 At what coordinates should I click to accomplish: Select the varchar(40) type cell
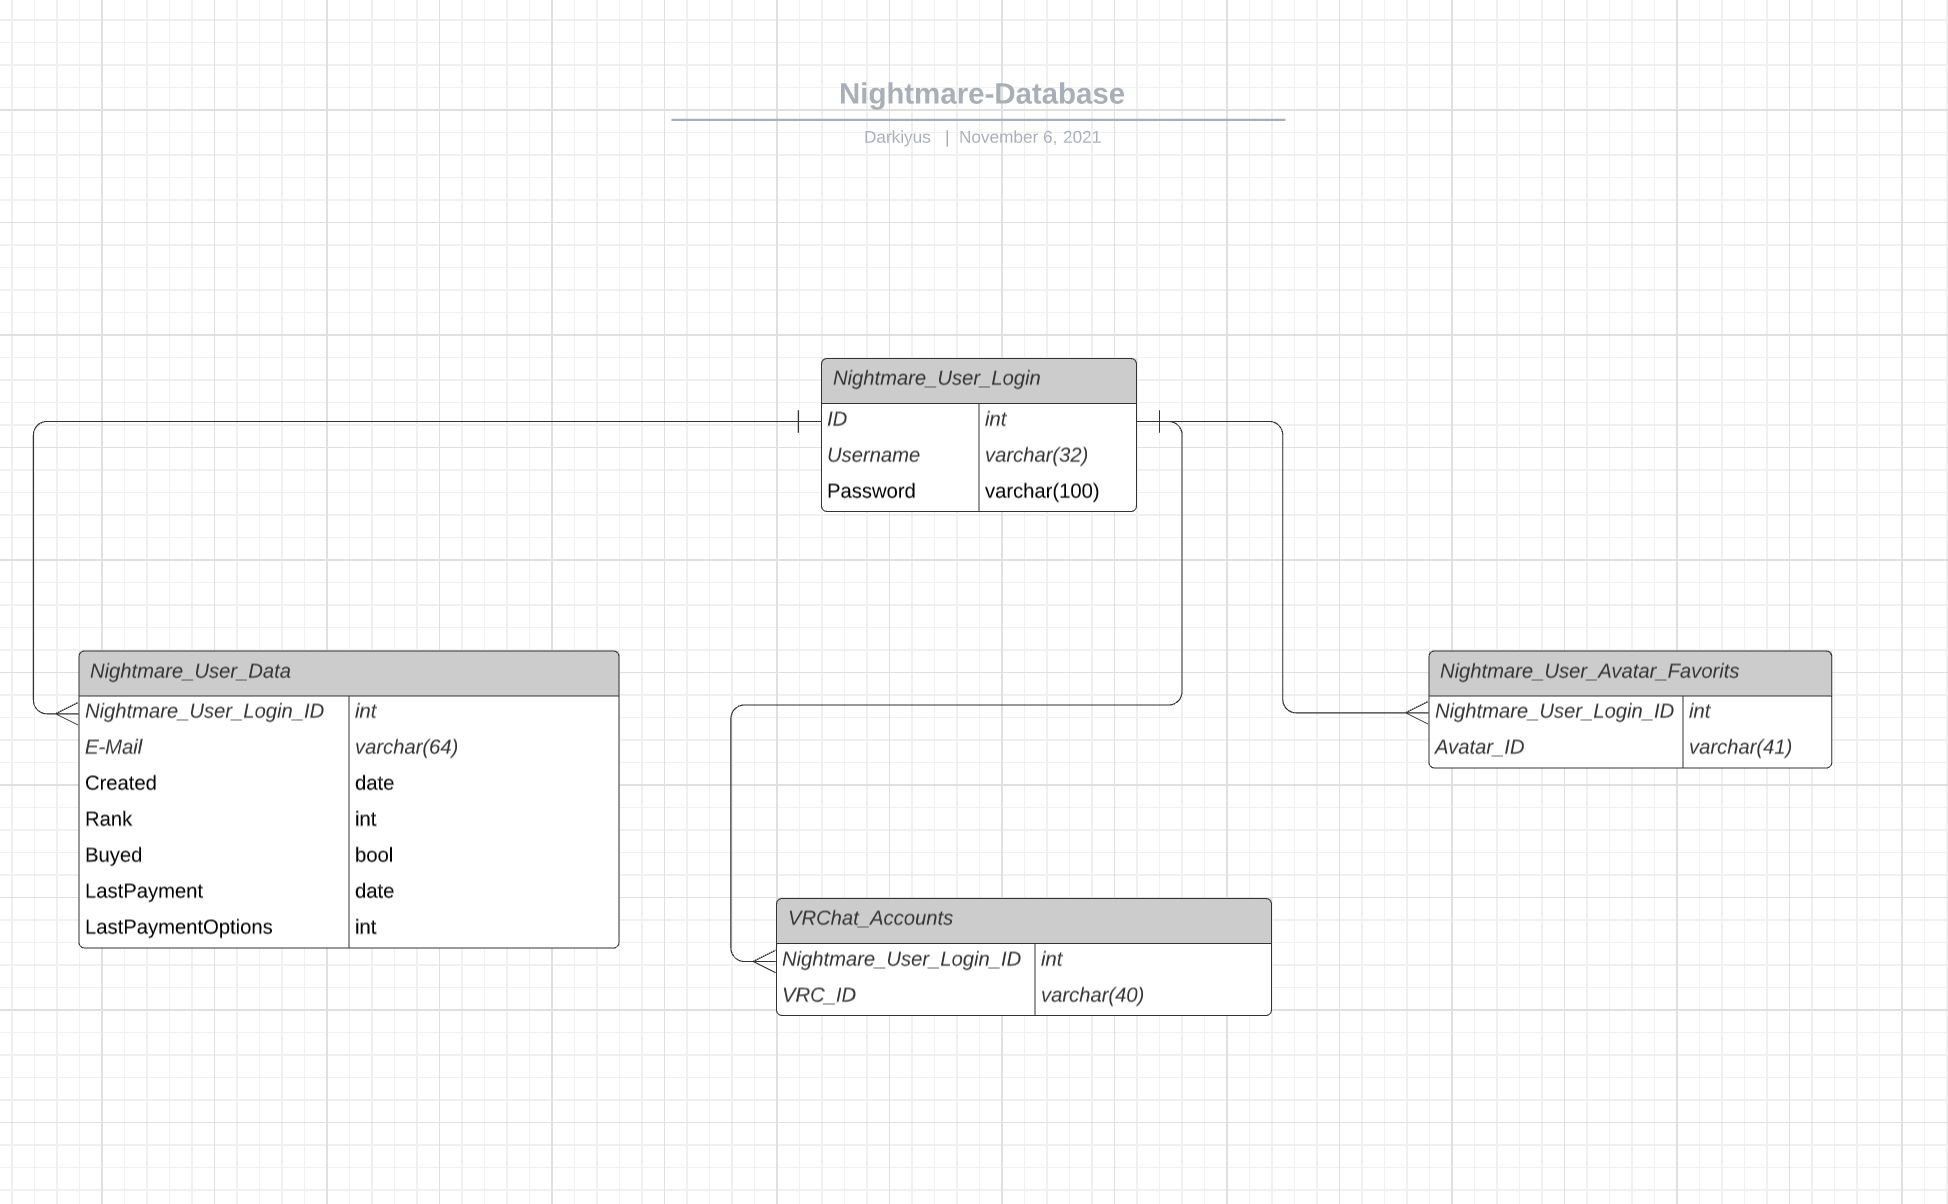[x=1153, y=996]
